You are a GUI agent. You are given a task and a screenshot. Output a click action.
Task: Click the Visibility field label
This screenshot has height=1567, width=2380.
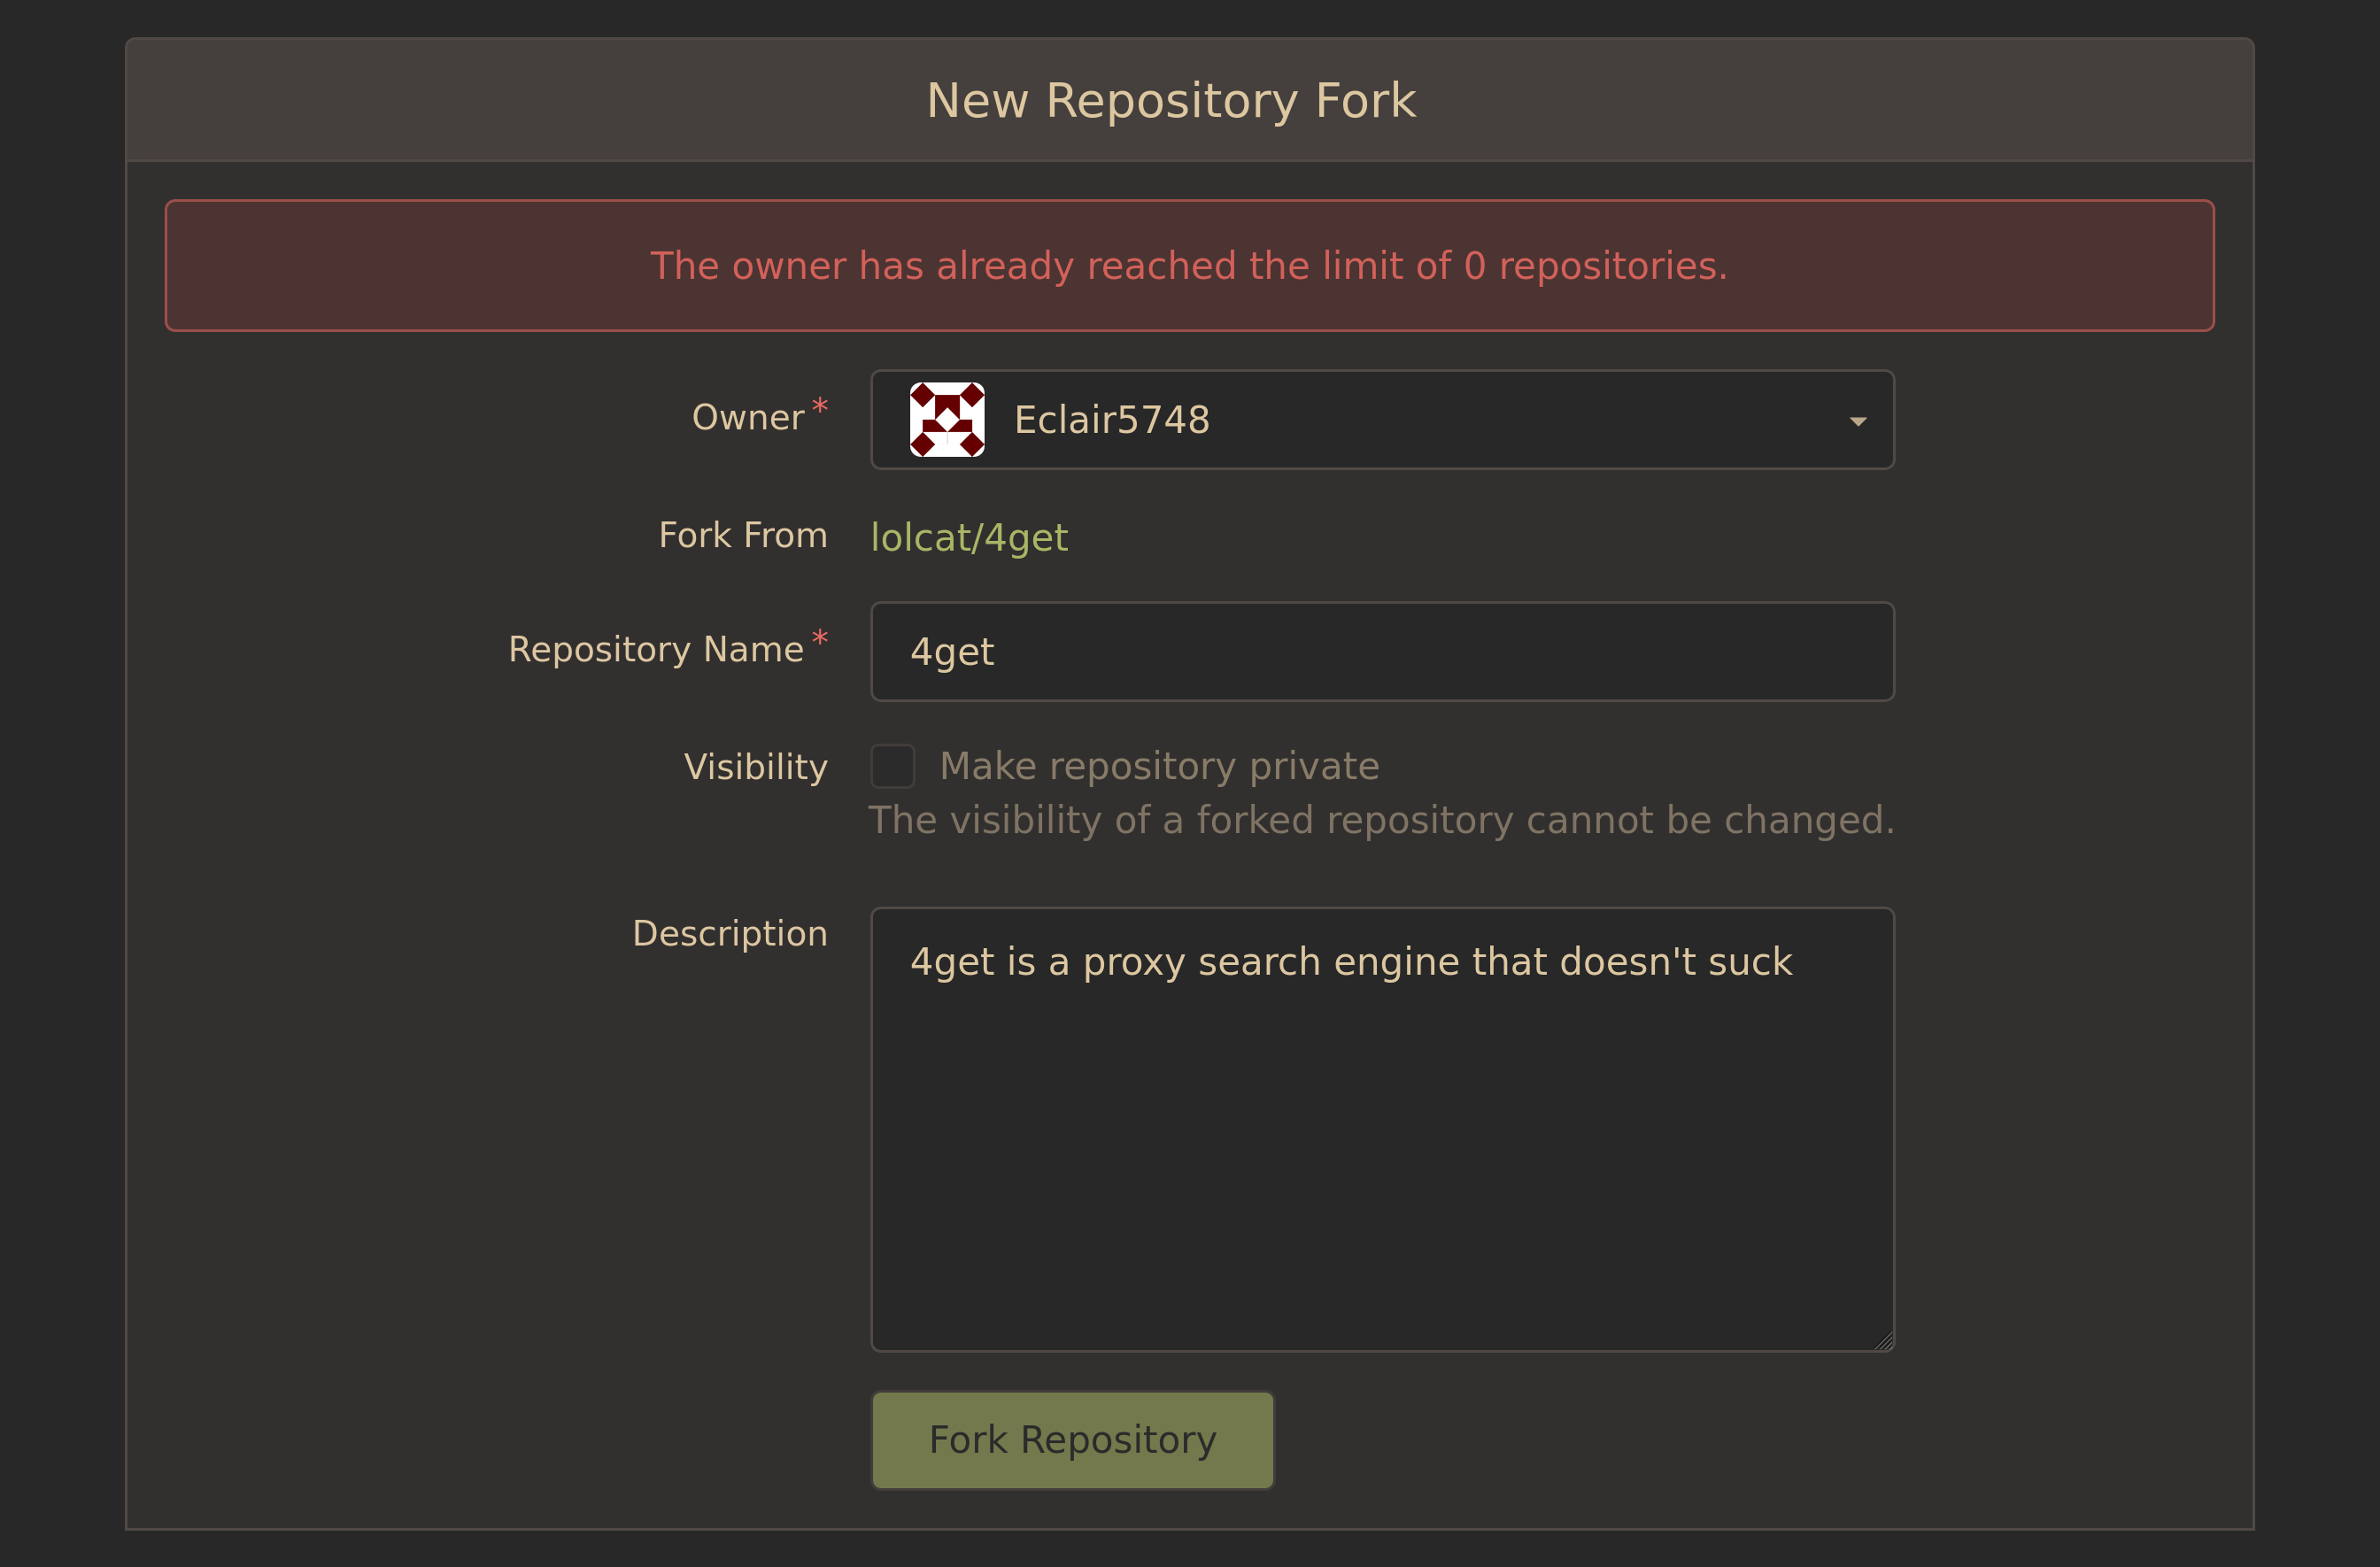pyautogui.click(x=755, y=767)
